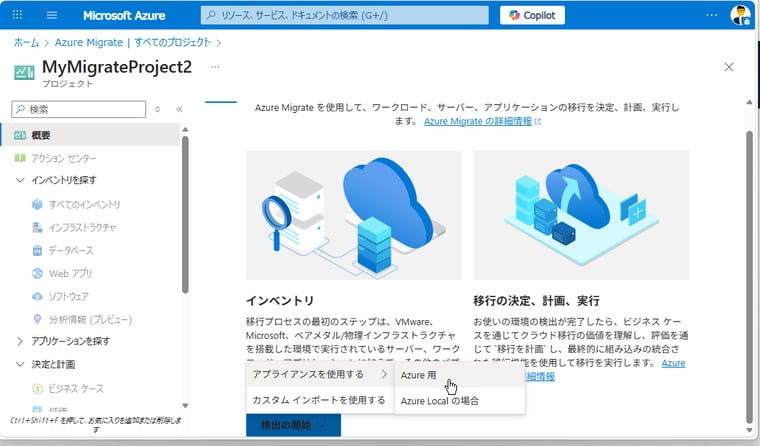This screenshot has width=760, height=446.
Task: Click the sidebar 検索 field
Action: pyautogui.click(x=79, y=109)
